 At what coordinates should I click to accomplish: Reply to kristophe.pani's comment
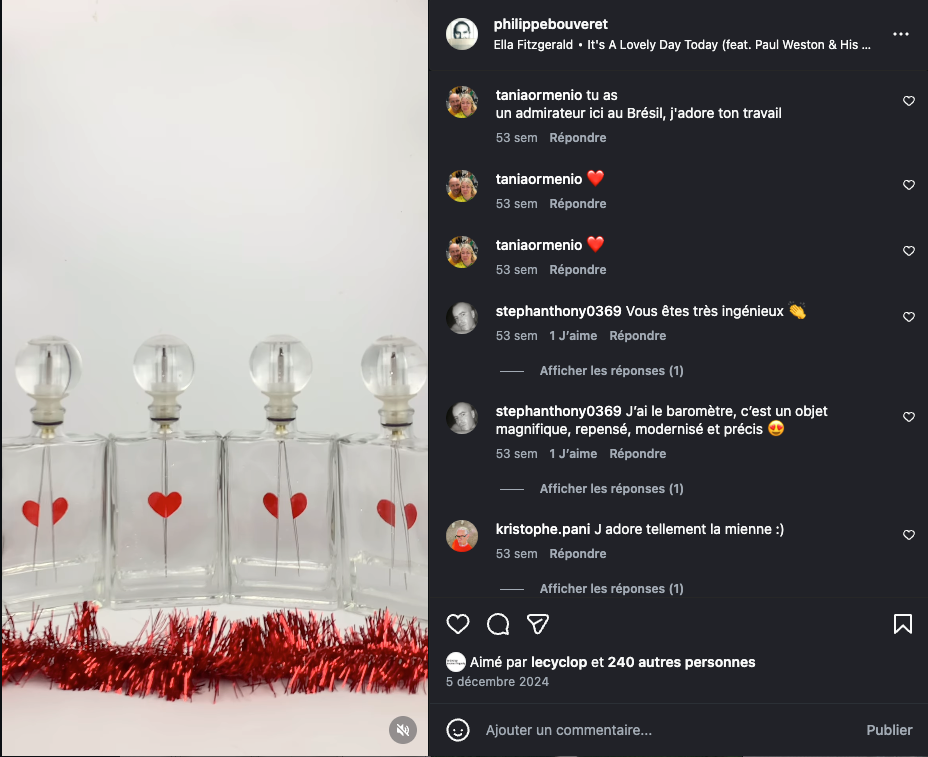point(578,553)
